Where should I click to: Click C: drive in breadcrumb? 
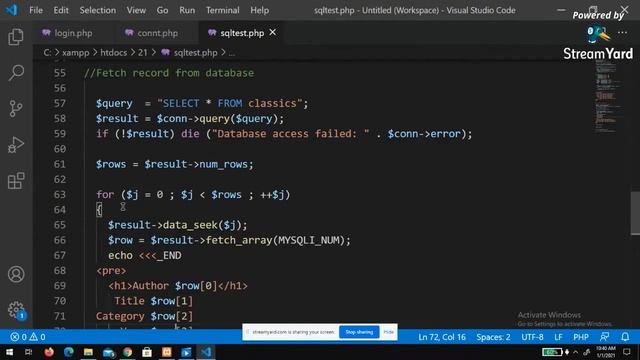pos(47,53)
